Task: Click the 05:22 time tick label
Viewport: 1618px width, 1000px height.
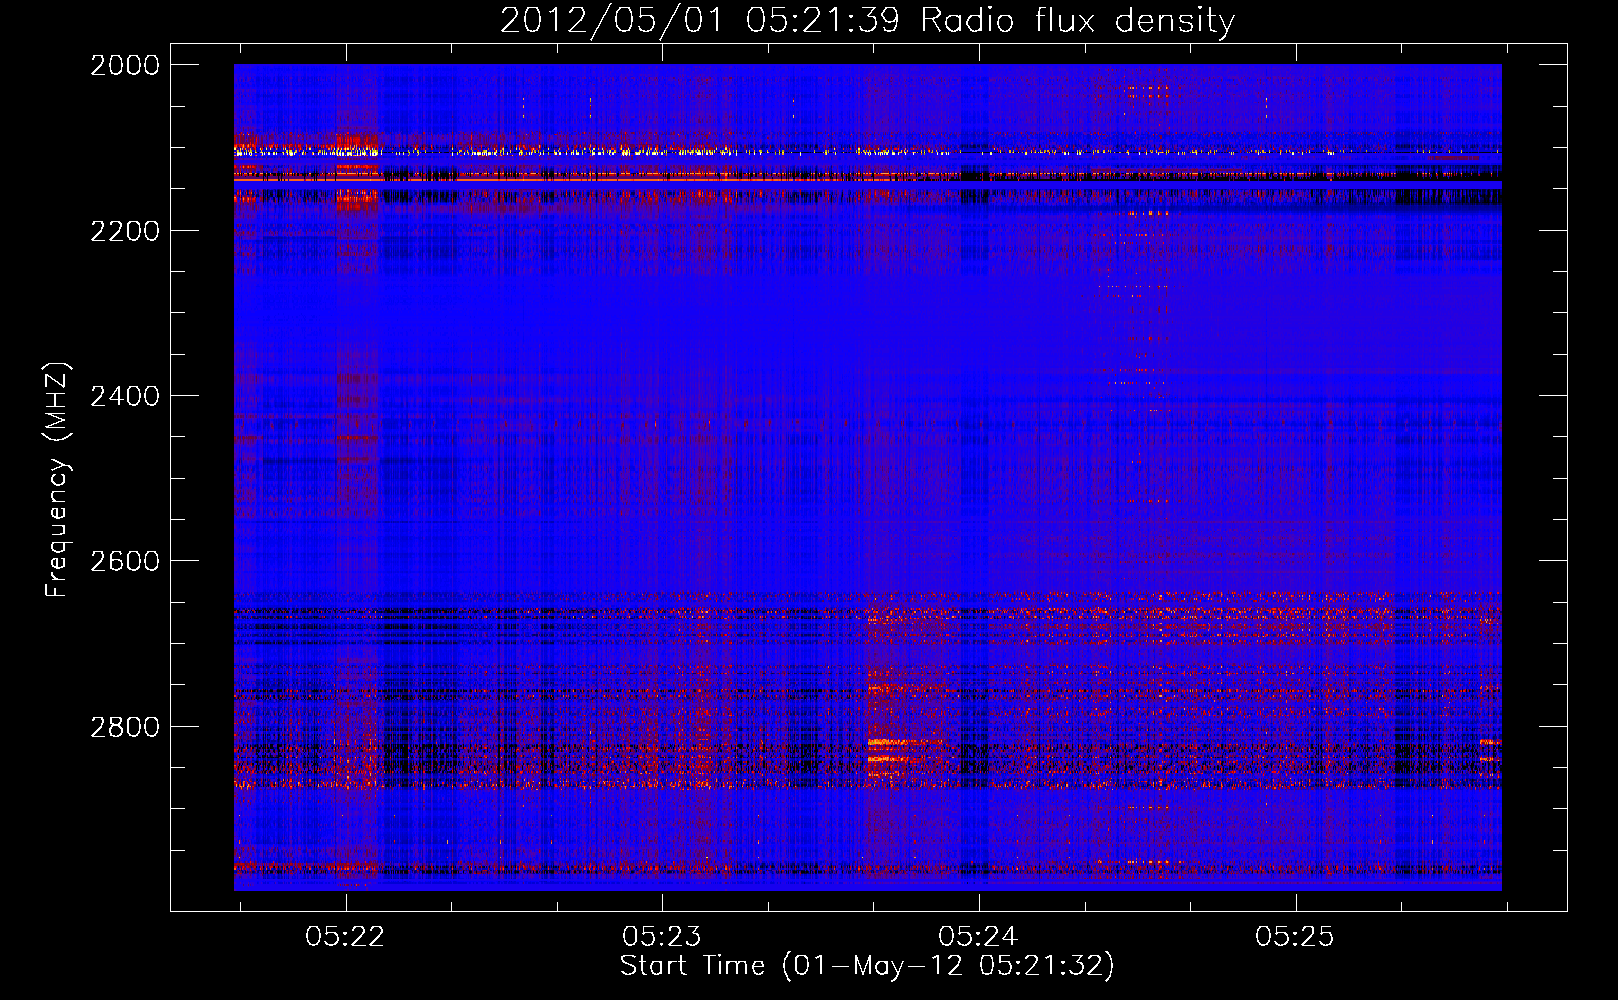Action: click(x=345, y=937)
